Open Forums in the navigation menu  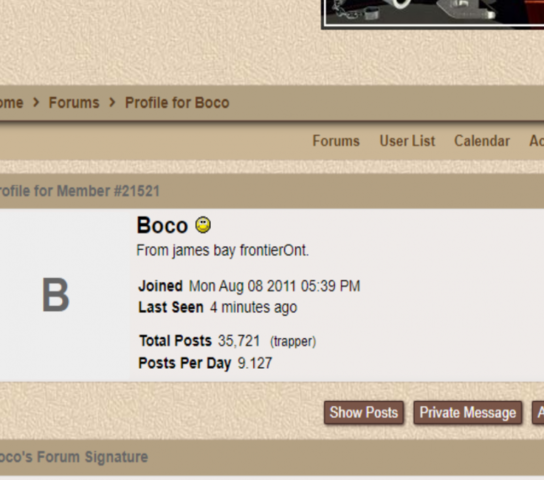pos(336,141)
